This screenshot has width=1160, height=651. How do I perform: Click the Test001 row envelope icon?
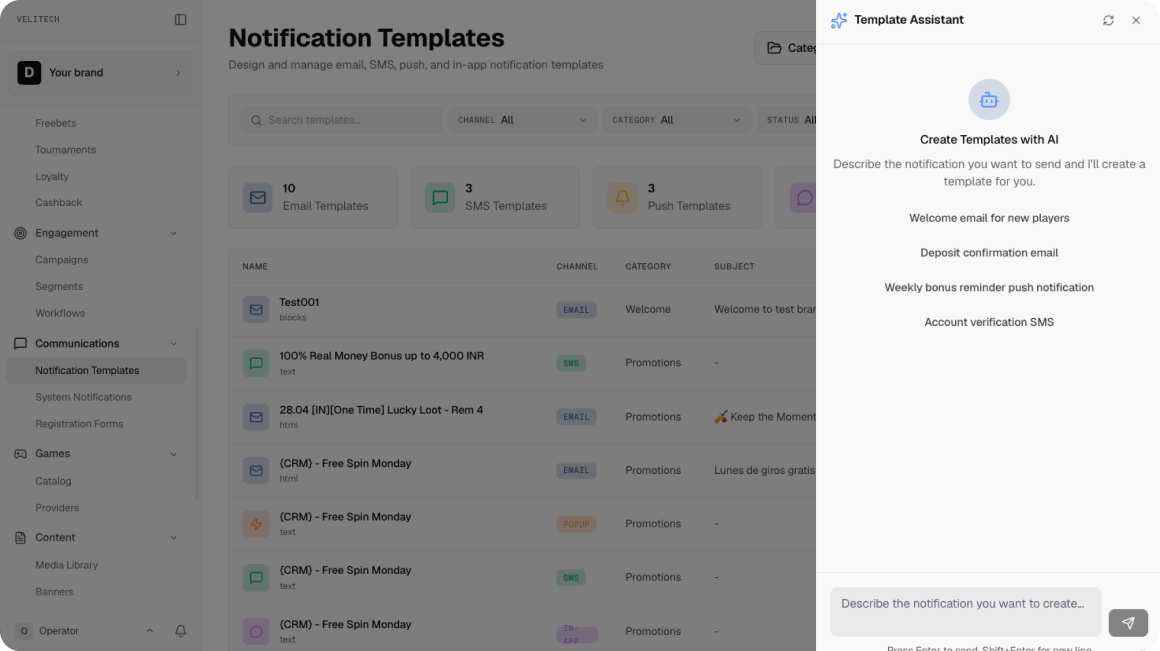pos(256,309)
